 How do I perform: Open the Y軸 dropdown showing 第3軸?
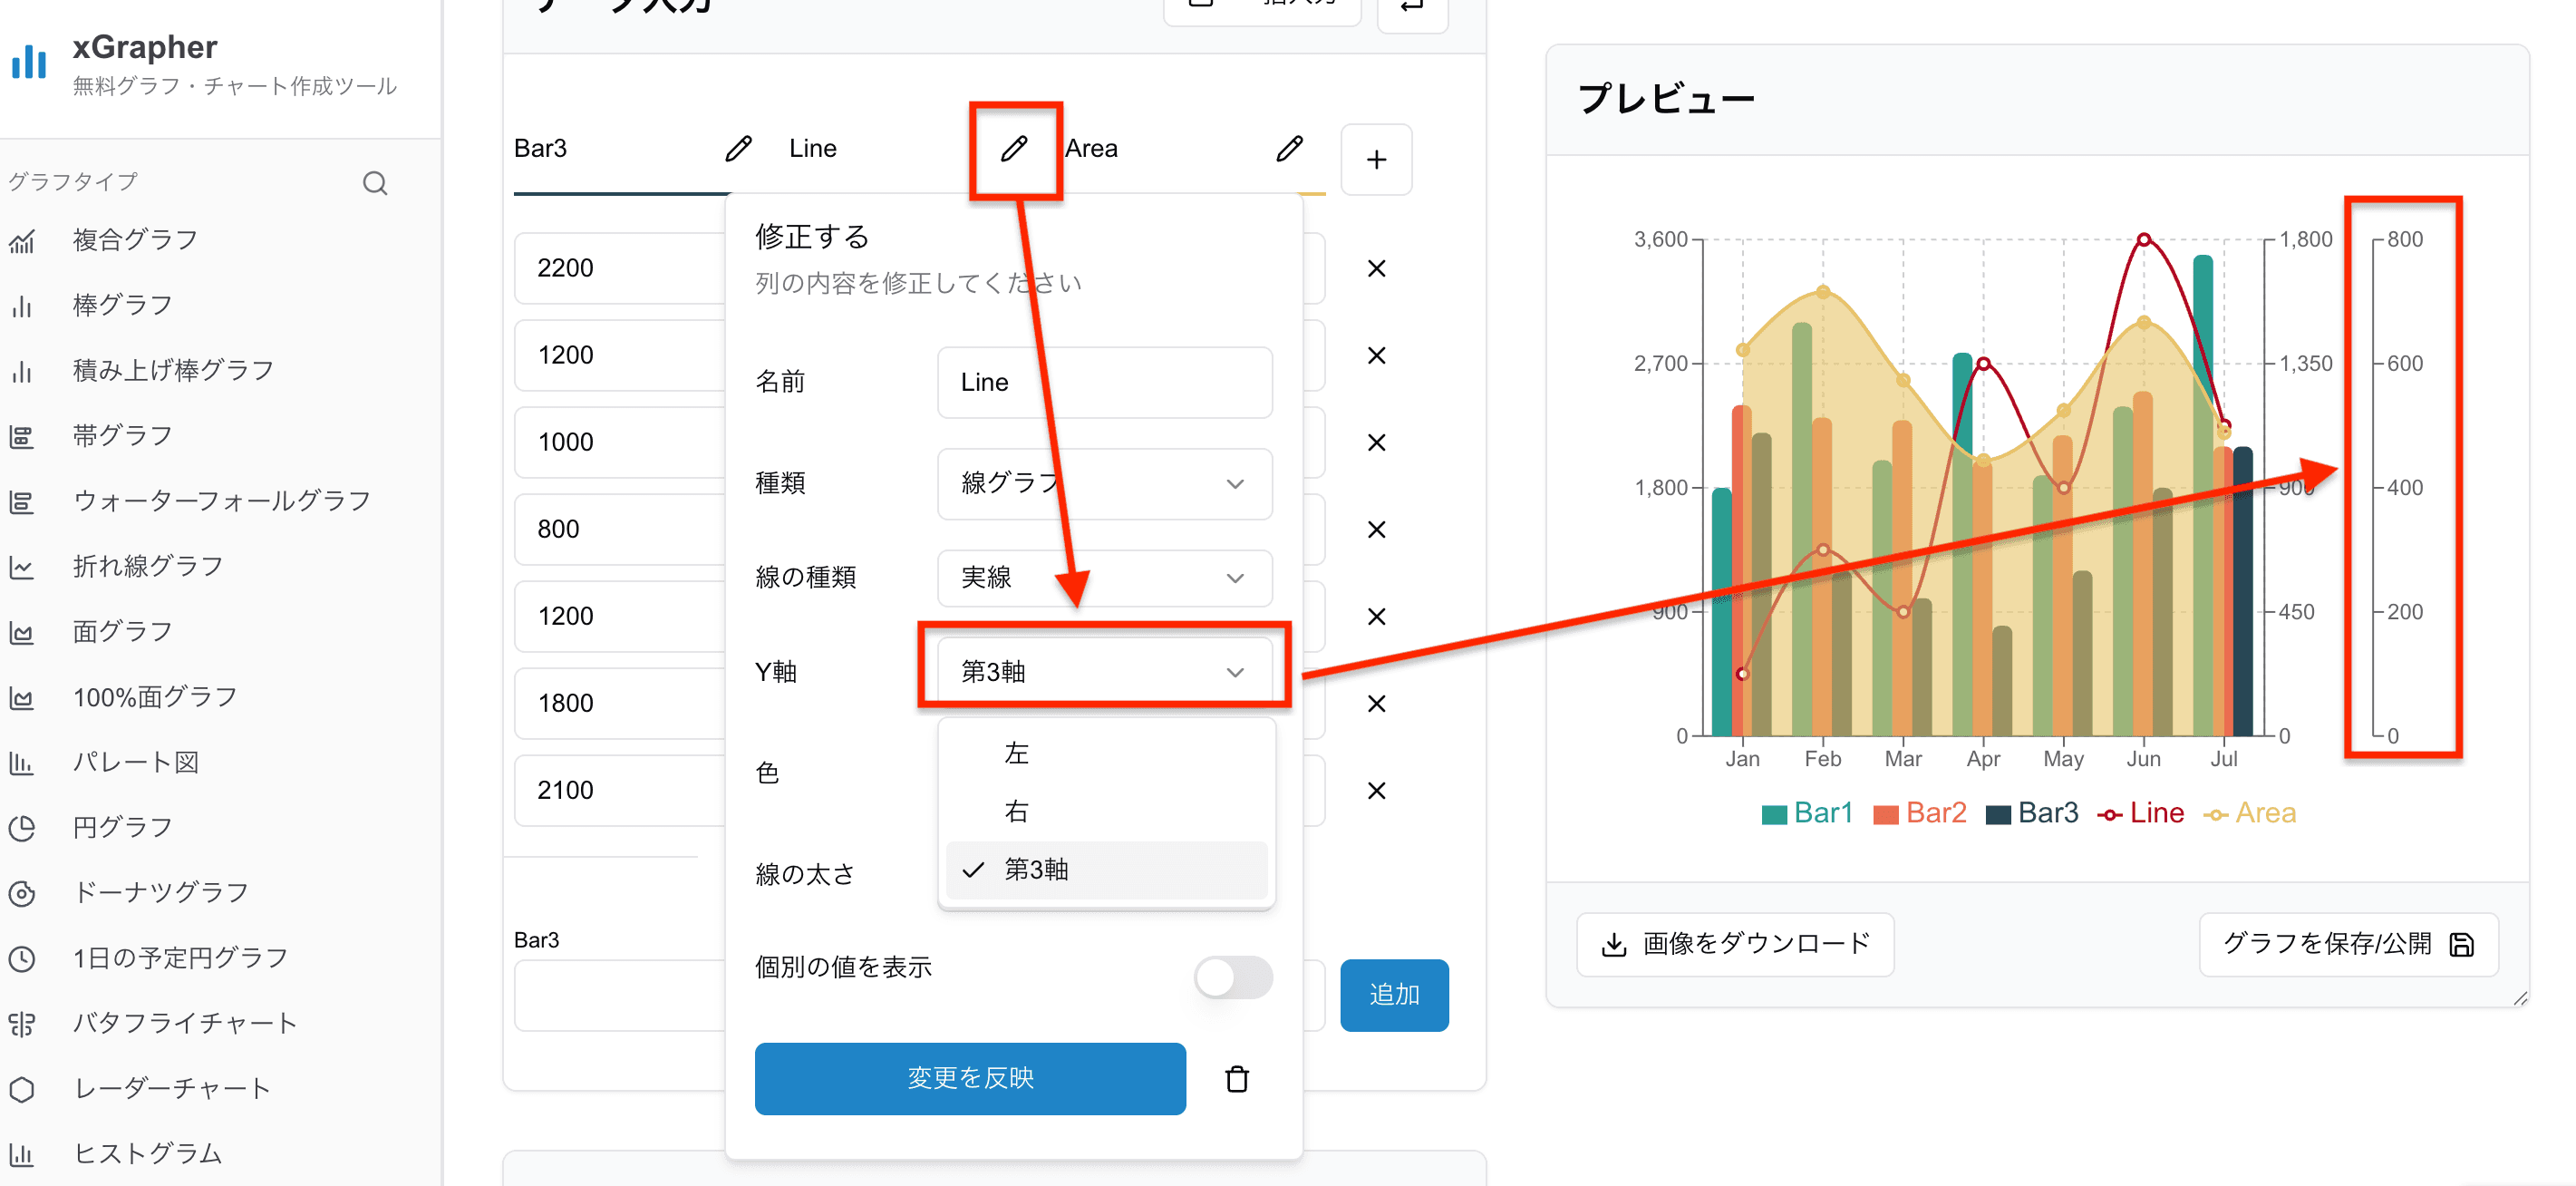tap(1104, 670)
